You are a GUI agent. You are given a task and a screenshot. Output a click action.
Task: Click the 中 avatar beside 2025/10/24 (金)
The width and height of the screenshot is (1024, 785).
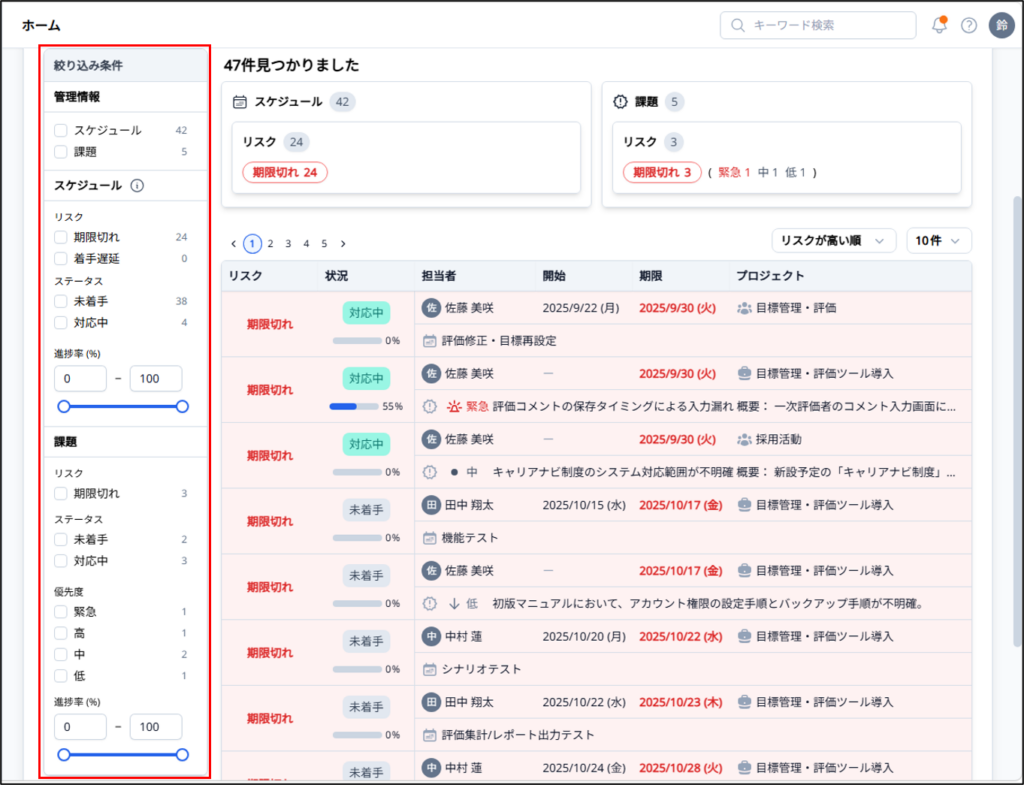(431, 767)
